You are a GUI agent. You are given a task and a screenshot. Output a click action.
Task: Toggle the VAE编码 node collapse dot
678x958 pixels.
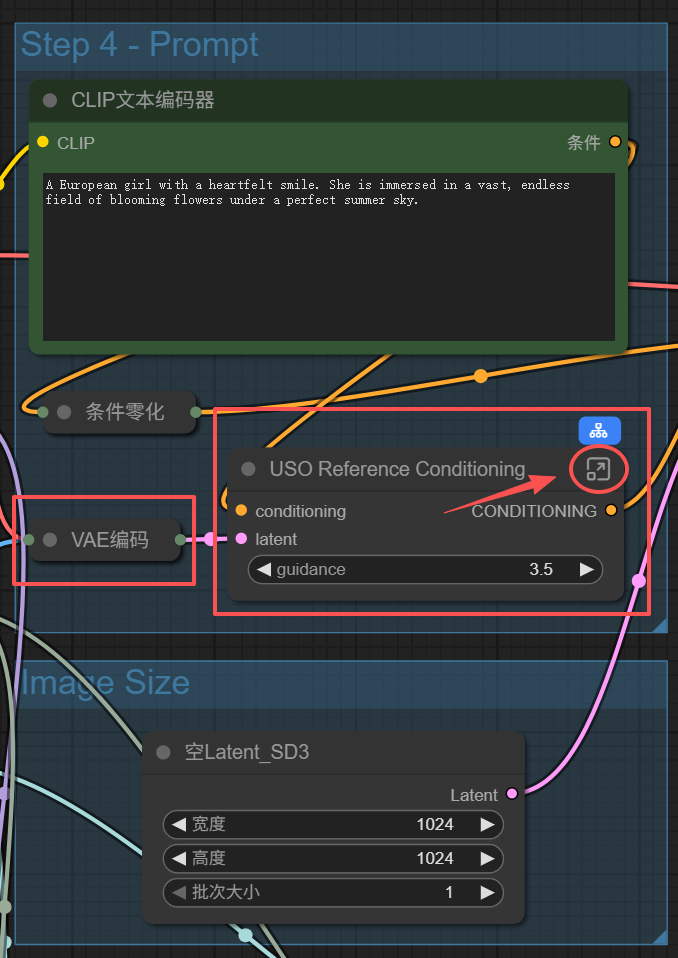[50, 539]
